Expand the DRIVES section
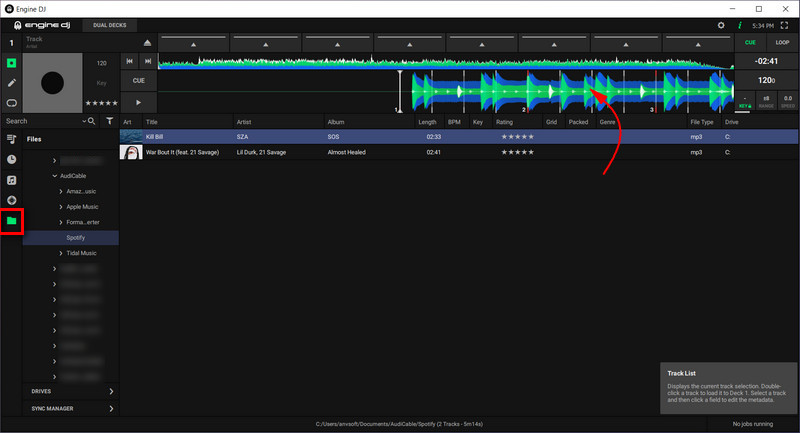Screen dimensions: 800x433 71,391
